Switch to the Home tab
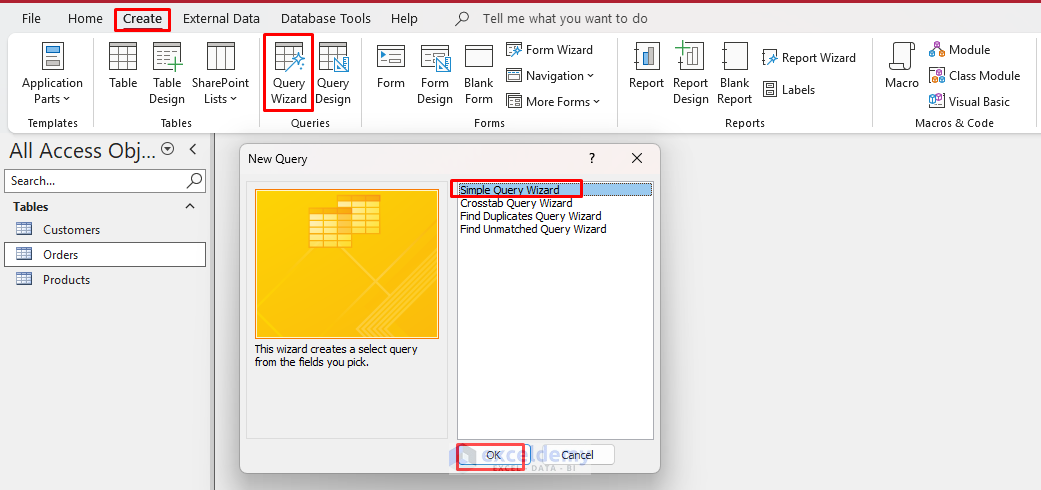This screenshot has width=1041, height=490. [x=85, y=19]
